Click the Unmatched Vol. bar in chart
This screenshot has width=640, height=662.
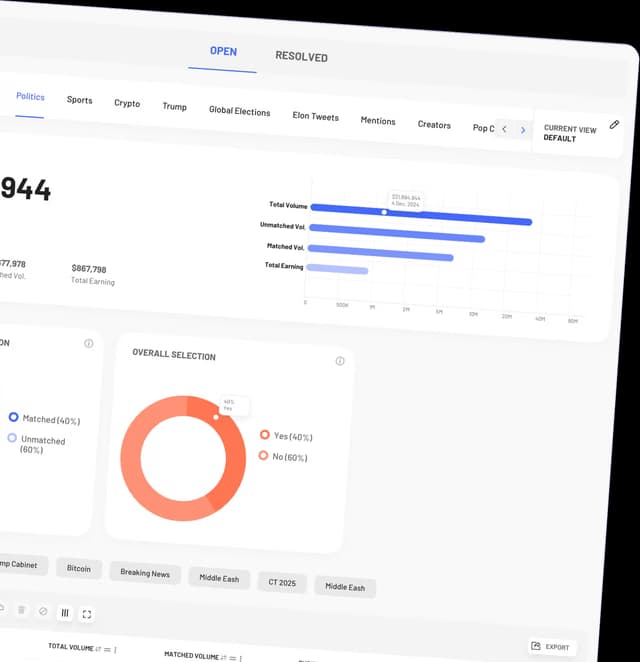397,233
